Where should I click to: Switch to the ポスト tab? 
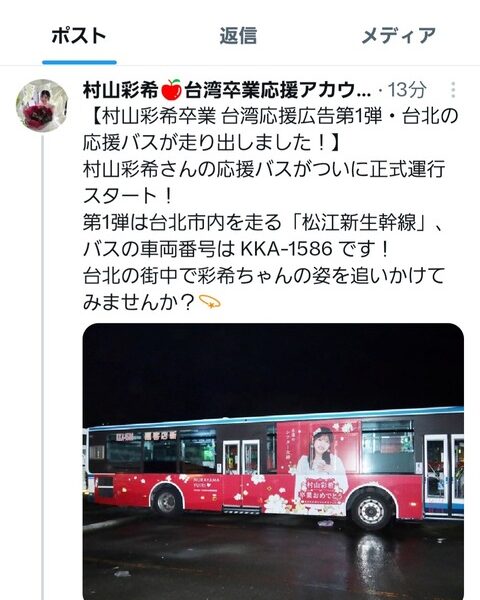[79, 36]
